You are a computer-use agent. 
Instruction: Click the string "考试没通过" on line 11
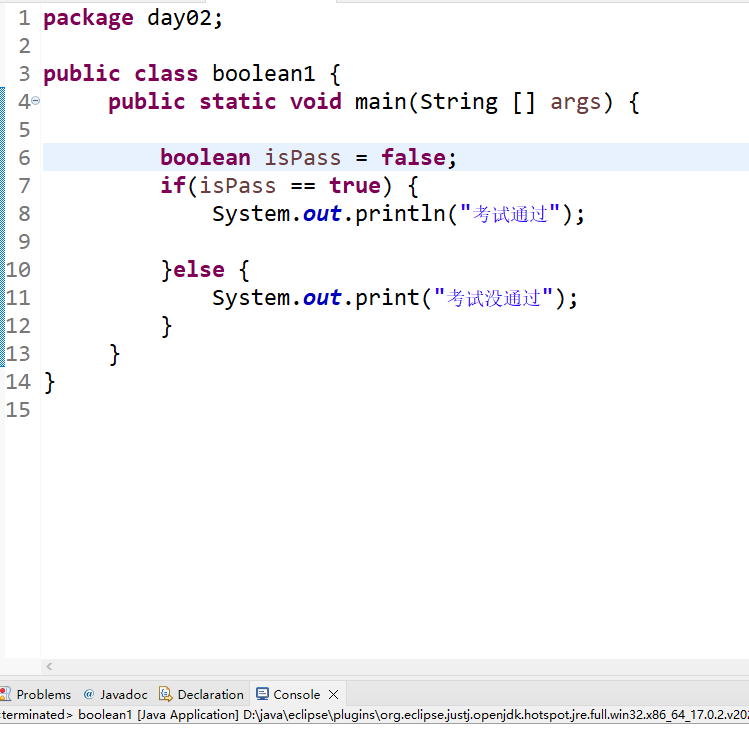coord(493,298)
